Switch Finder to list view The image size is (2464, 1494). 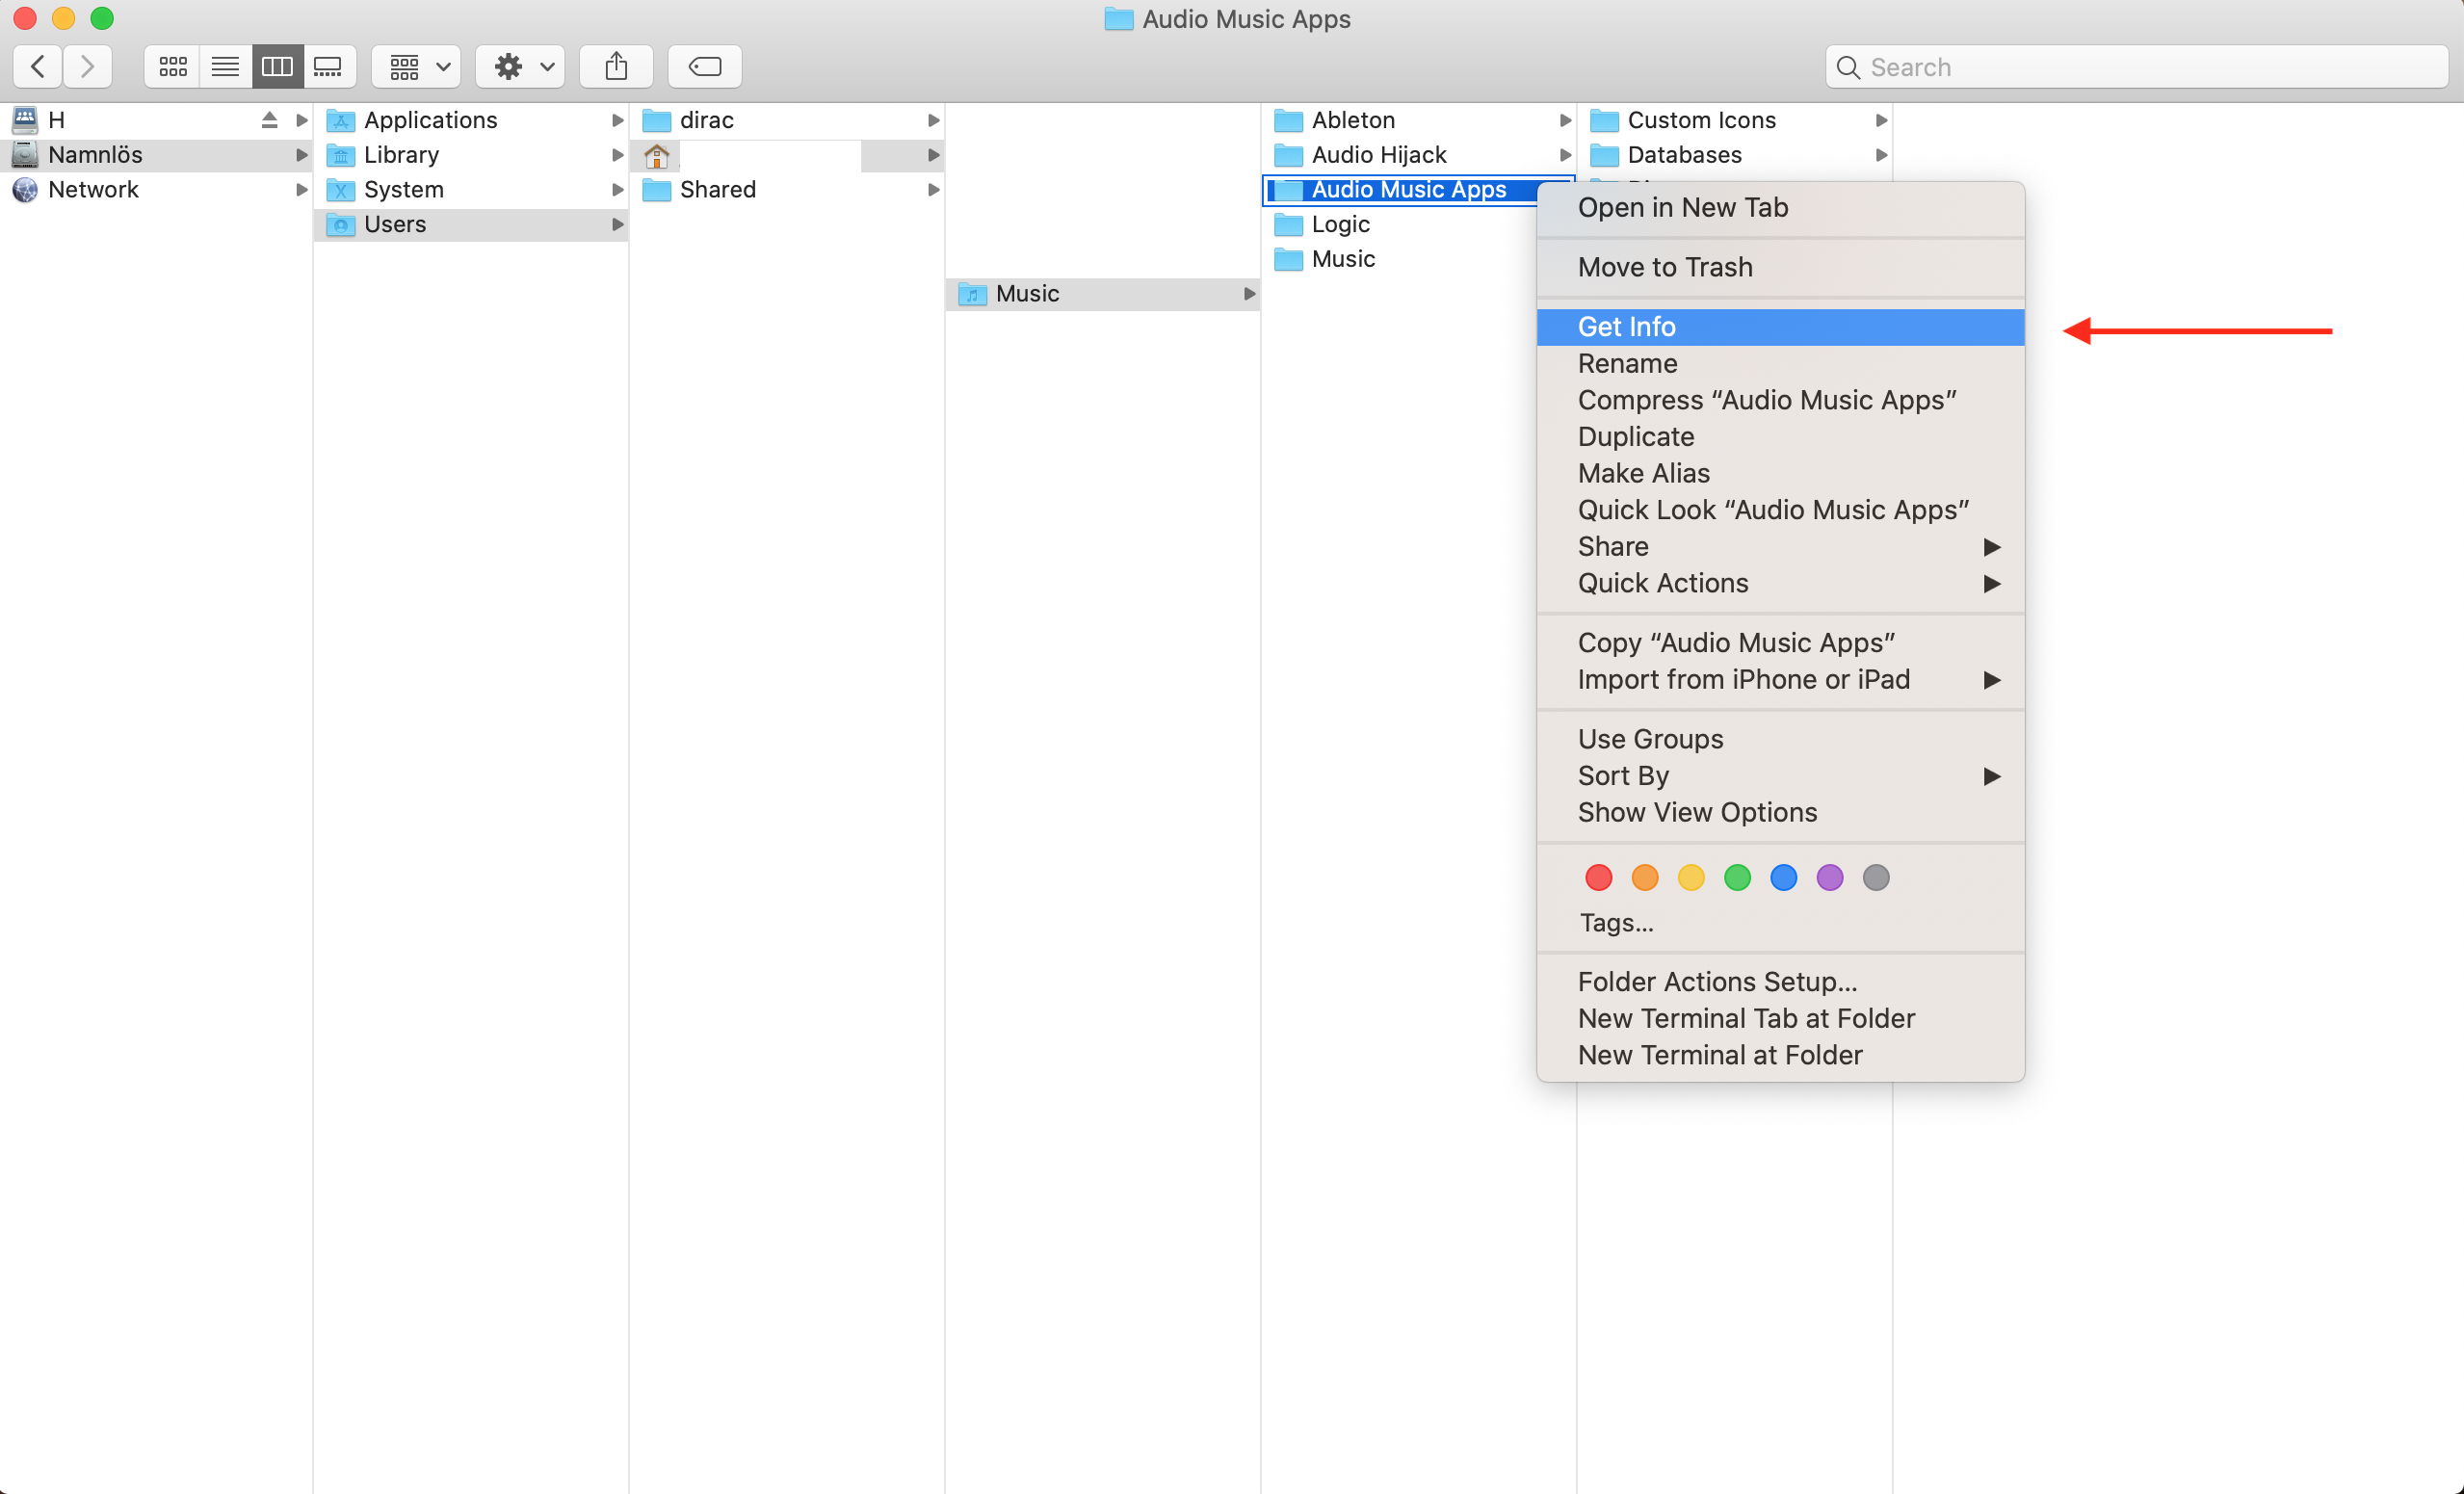[225, 67]
